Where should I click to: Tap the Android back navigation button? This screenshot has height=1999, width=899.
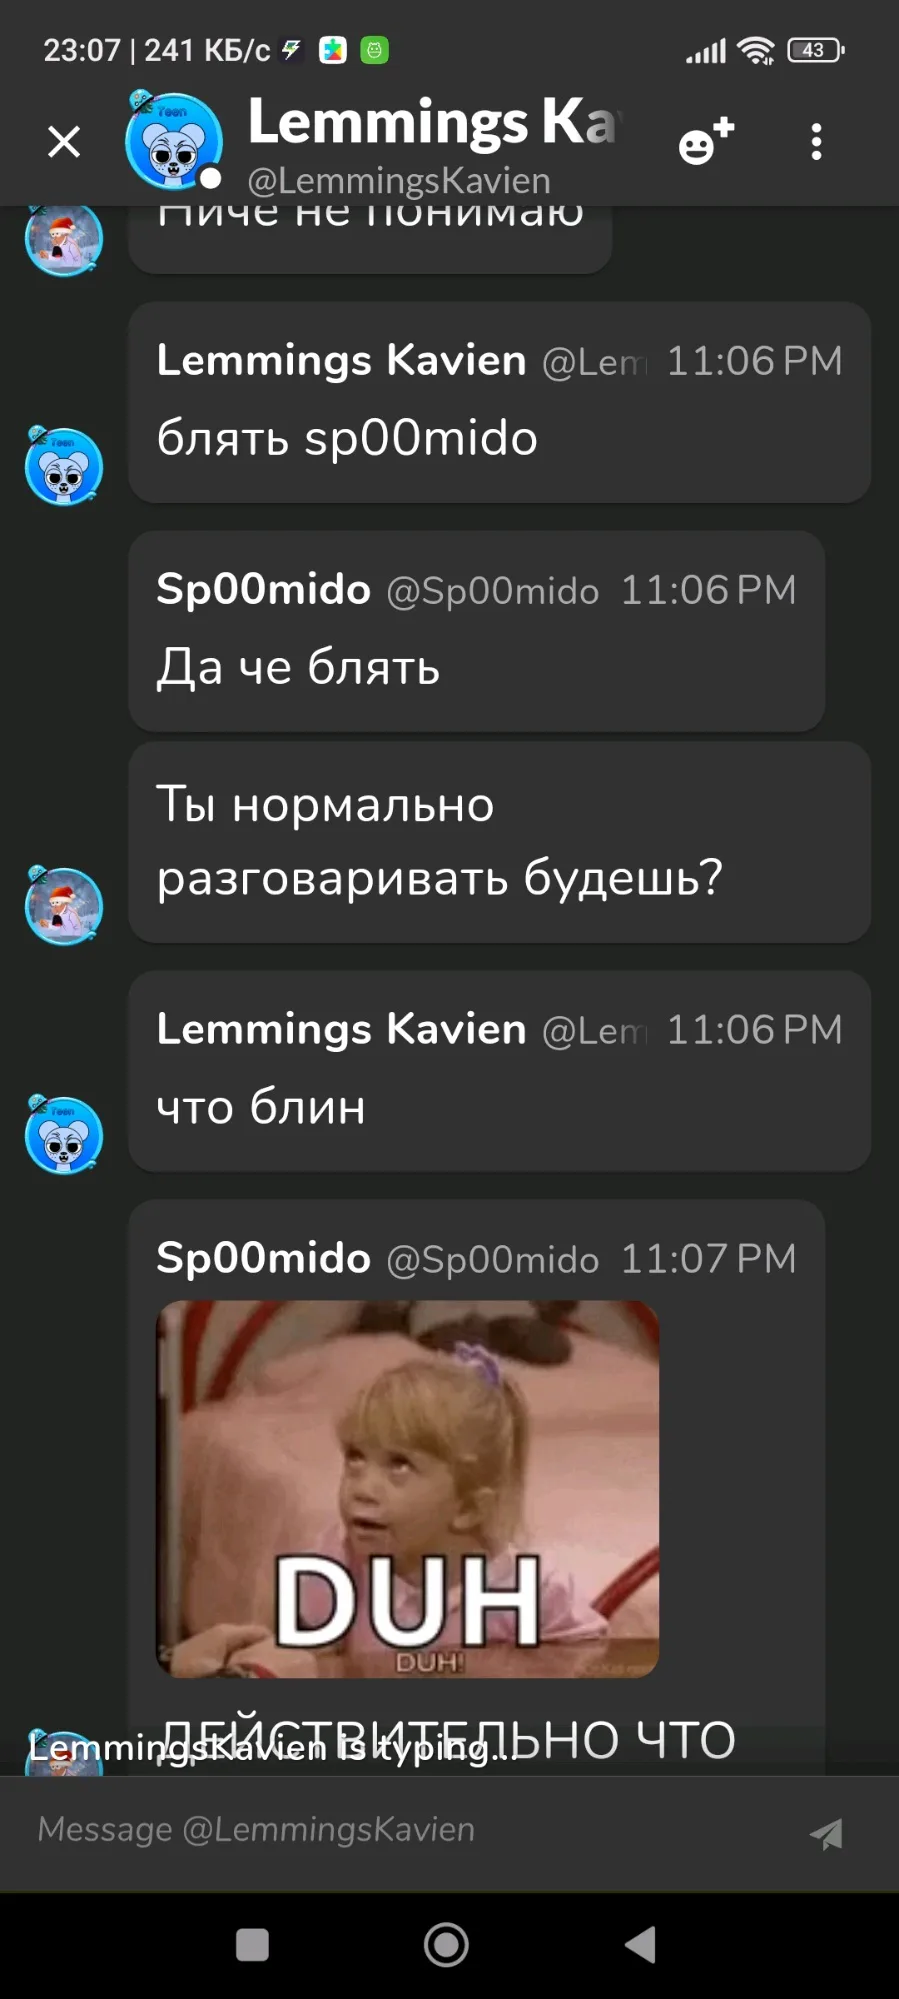point(640,1945)
